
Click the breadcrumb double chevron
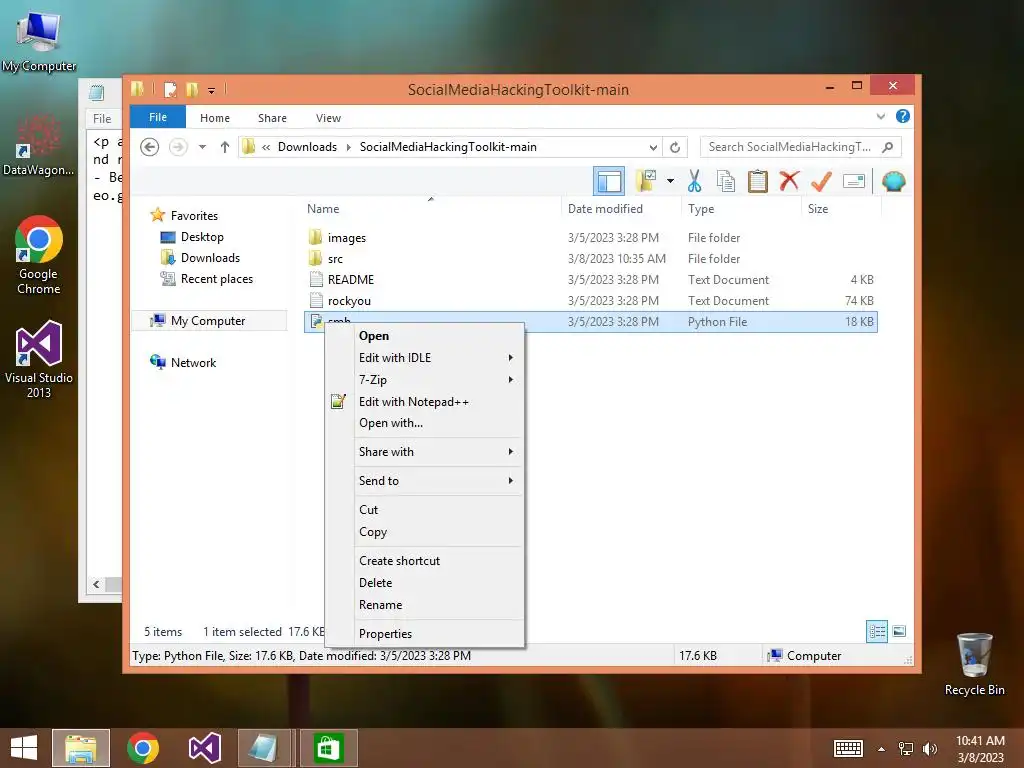(266, 148)
